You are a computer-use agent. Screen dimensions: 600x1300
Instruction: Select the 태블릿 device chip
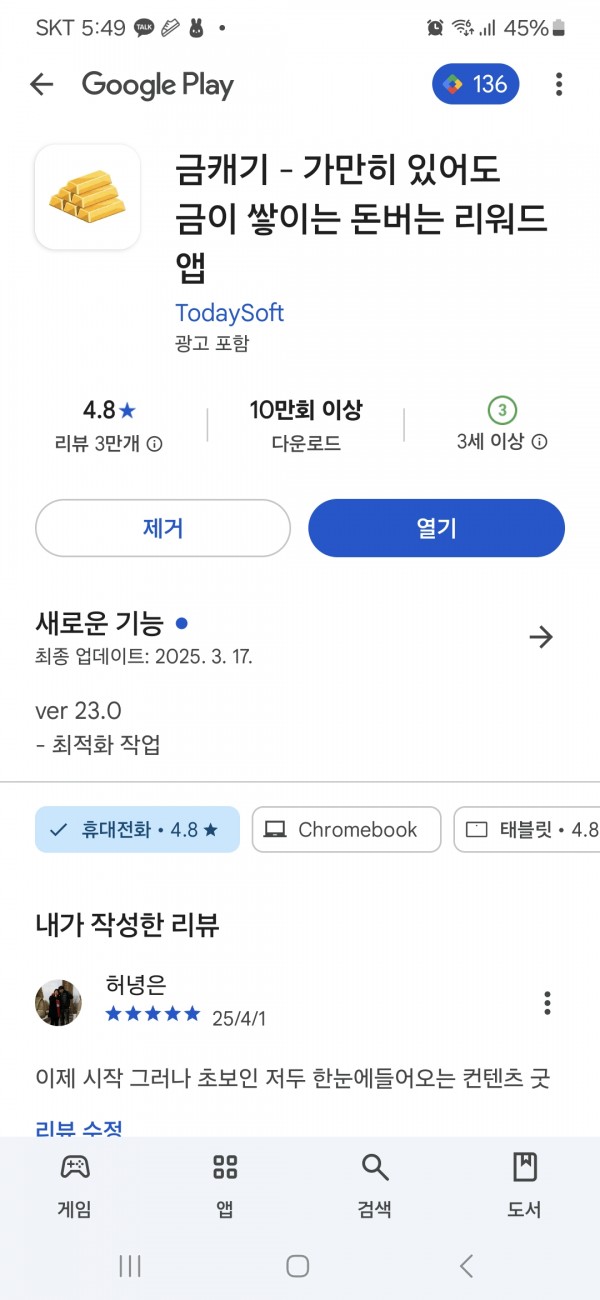[527, 829]
